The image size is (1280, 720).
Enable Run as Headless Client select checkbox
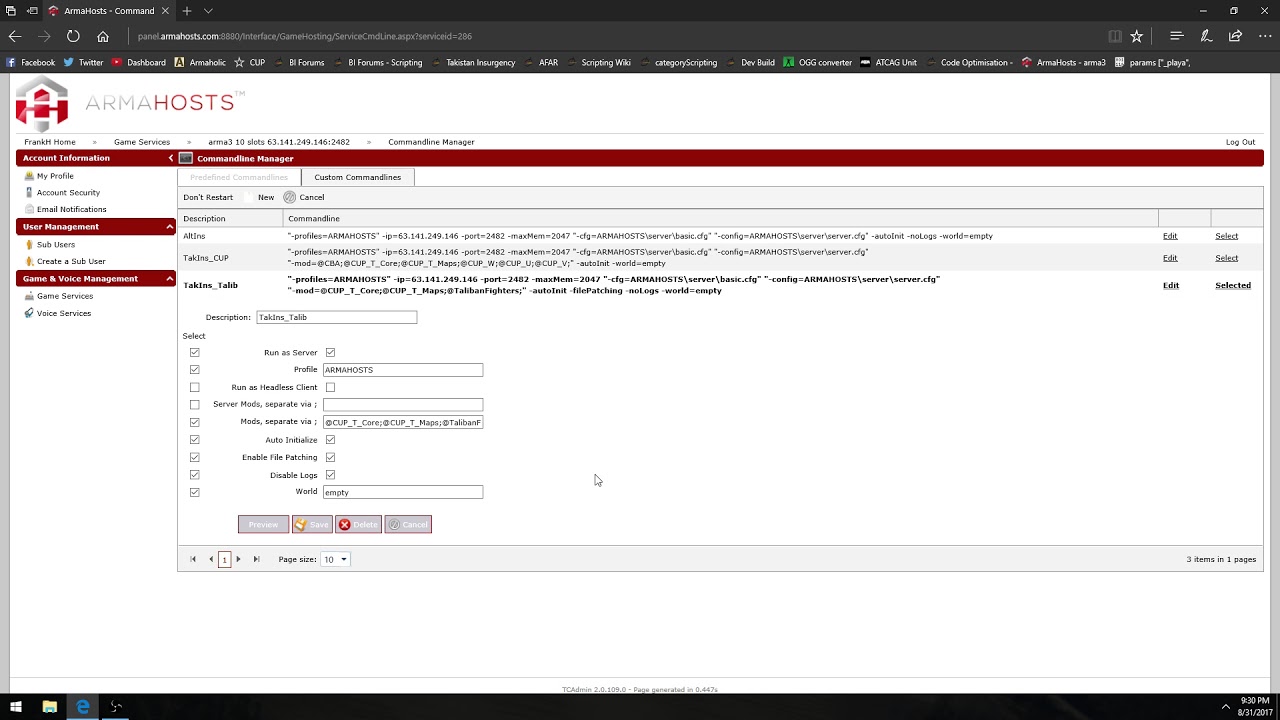195,387
